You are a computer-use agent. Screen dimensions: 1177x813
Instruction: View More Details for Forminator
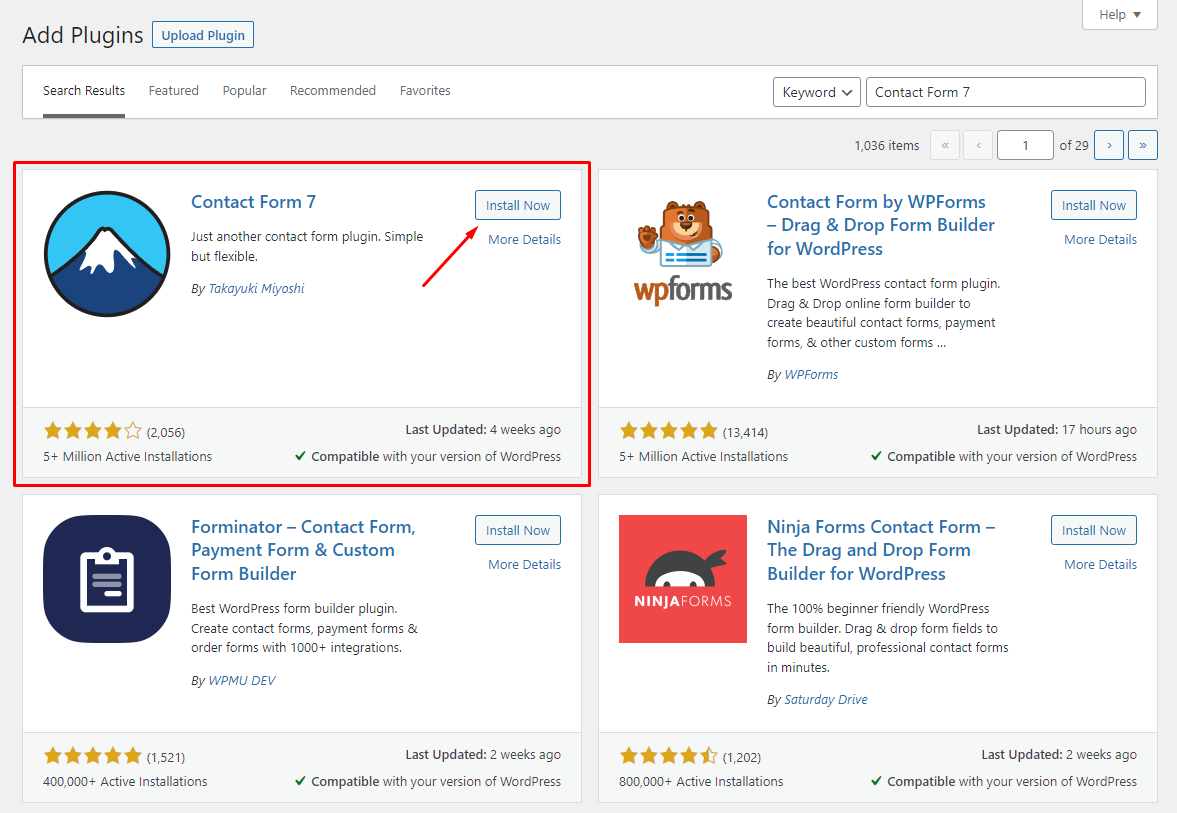click(x=524, y=565)
